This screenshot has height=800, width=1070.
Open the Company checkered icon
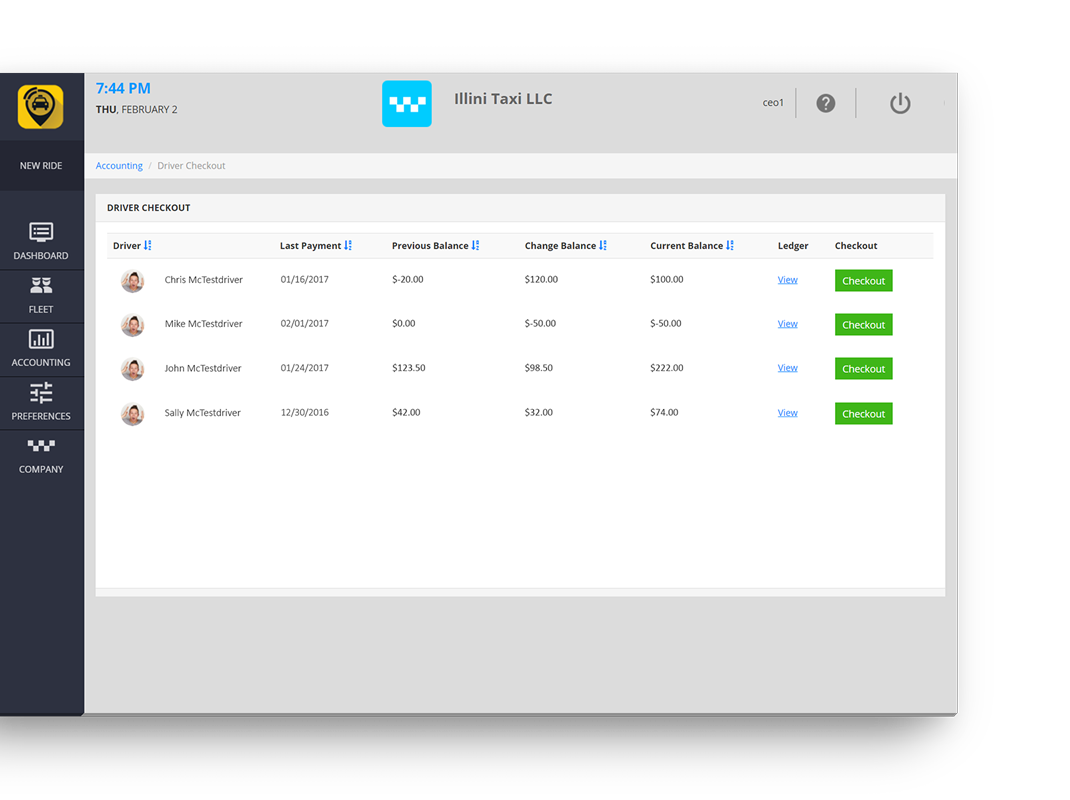tap(41, 446)
